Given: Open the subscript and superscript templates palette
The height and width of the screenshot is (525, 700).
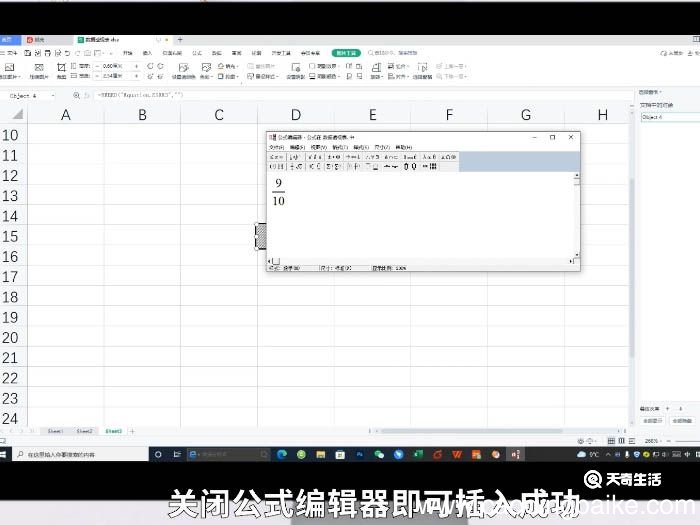Looking at the screenshot, I should coord(314,167).
